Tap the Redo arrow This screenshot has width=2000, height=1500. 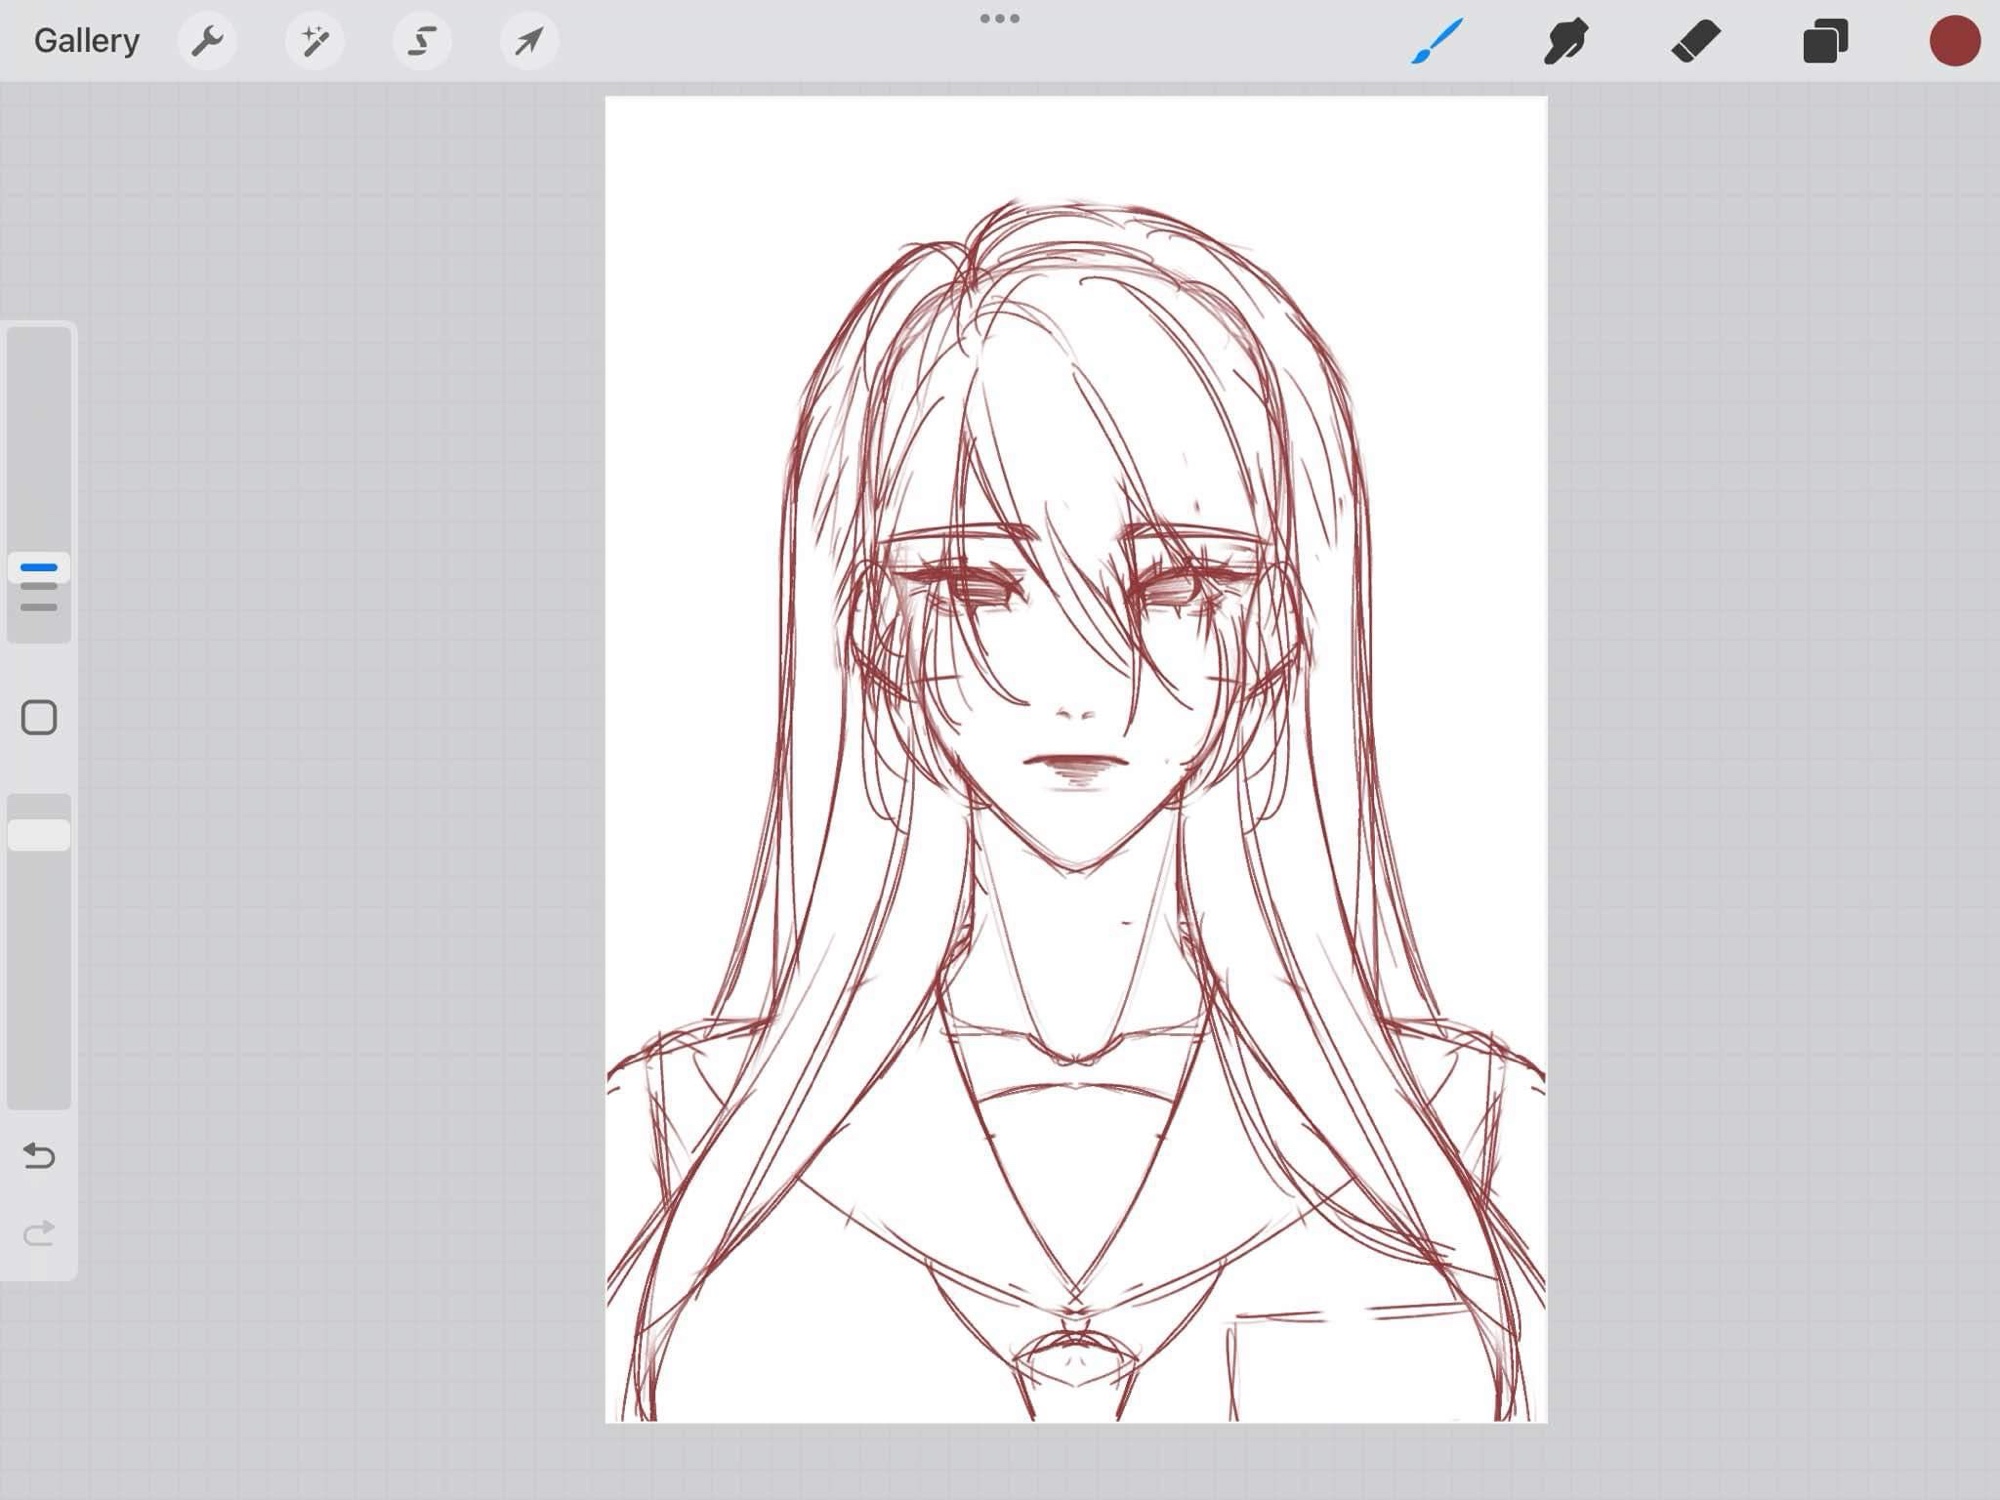pyautogui.click(x=39, y=1233)
